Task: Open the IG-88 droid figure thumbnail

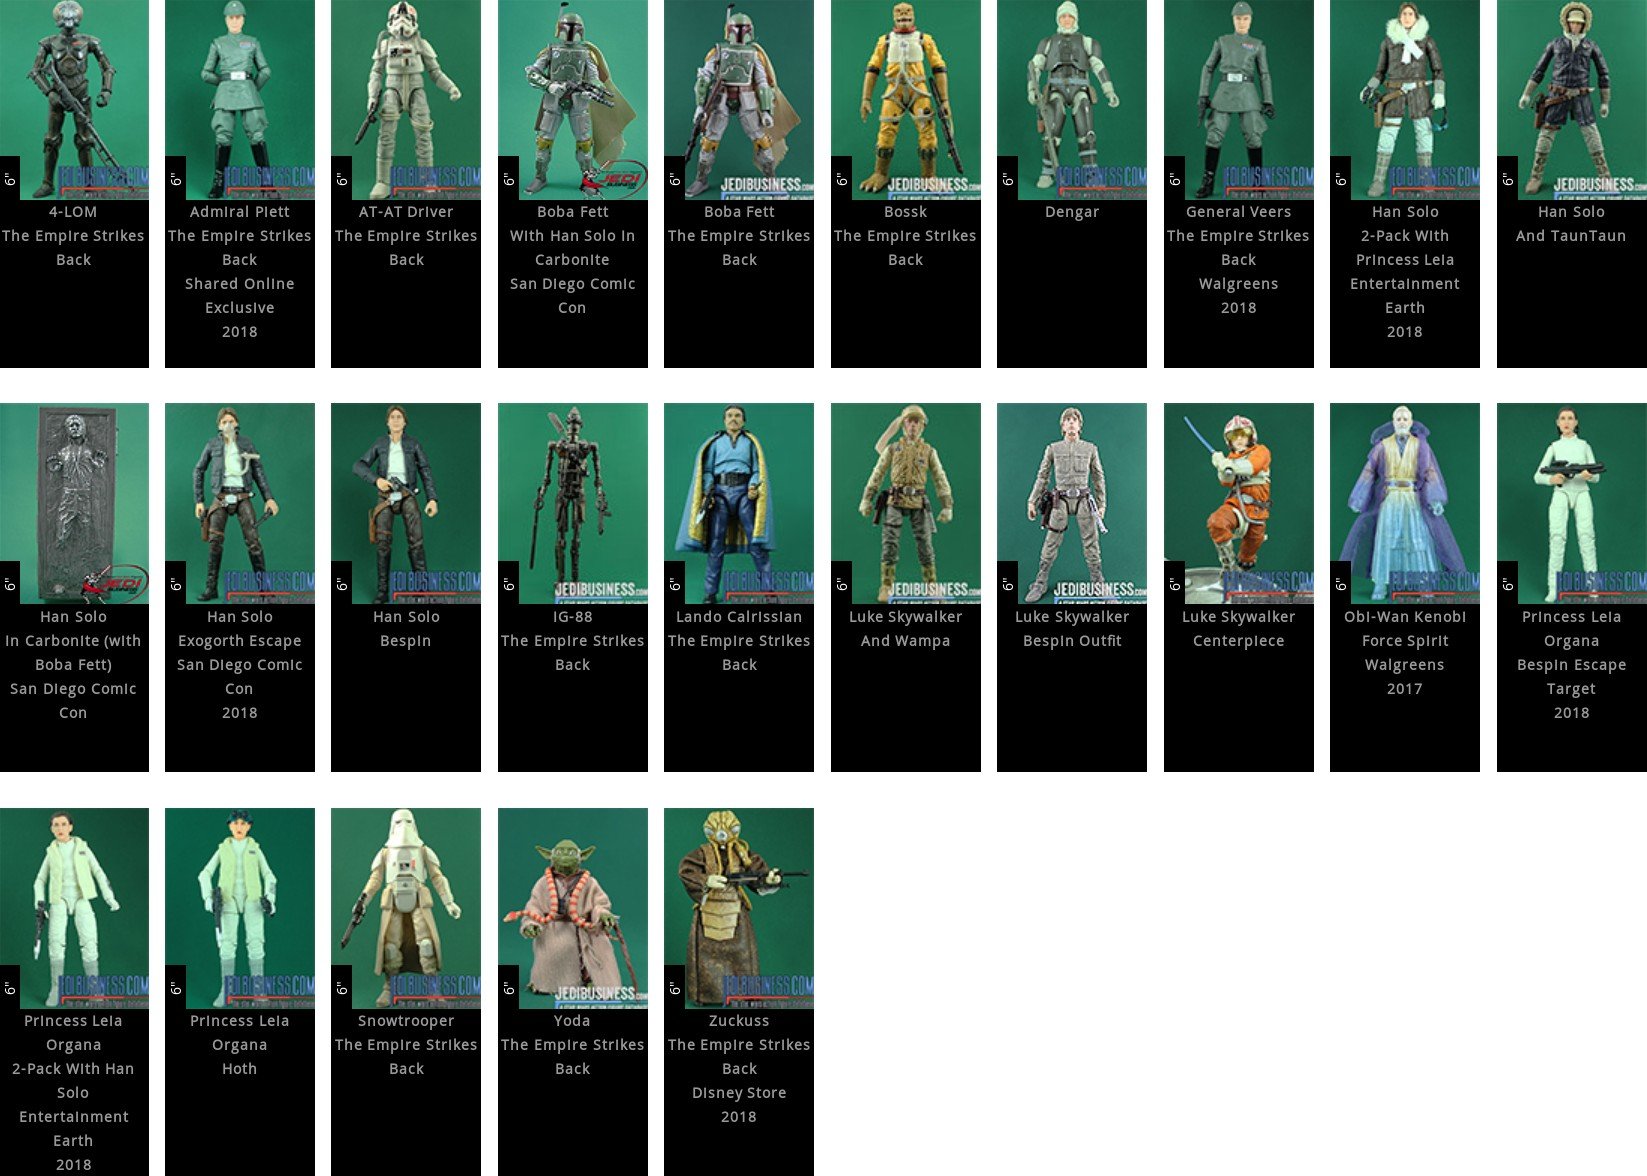Action: coord(573,503)
